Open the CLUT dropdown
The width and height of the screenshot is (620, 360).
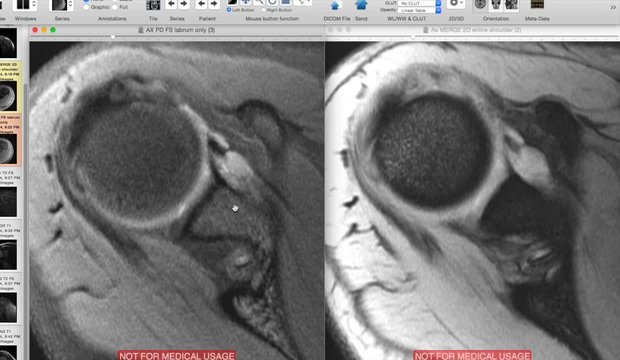point(419,3)
